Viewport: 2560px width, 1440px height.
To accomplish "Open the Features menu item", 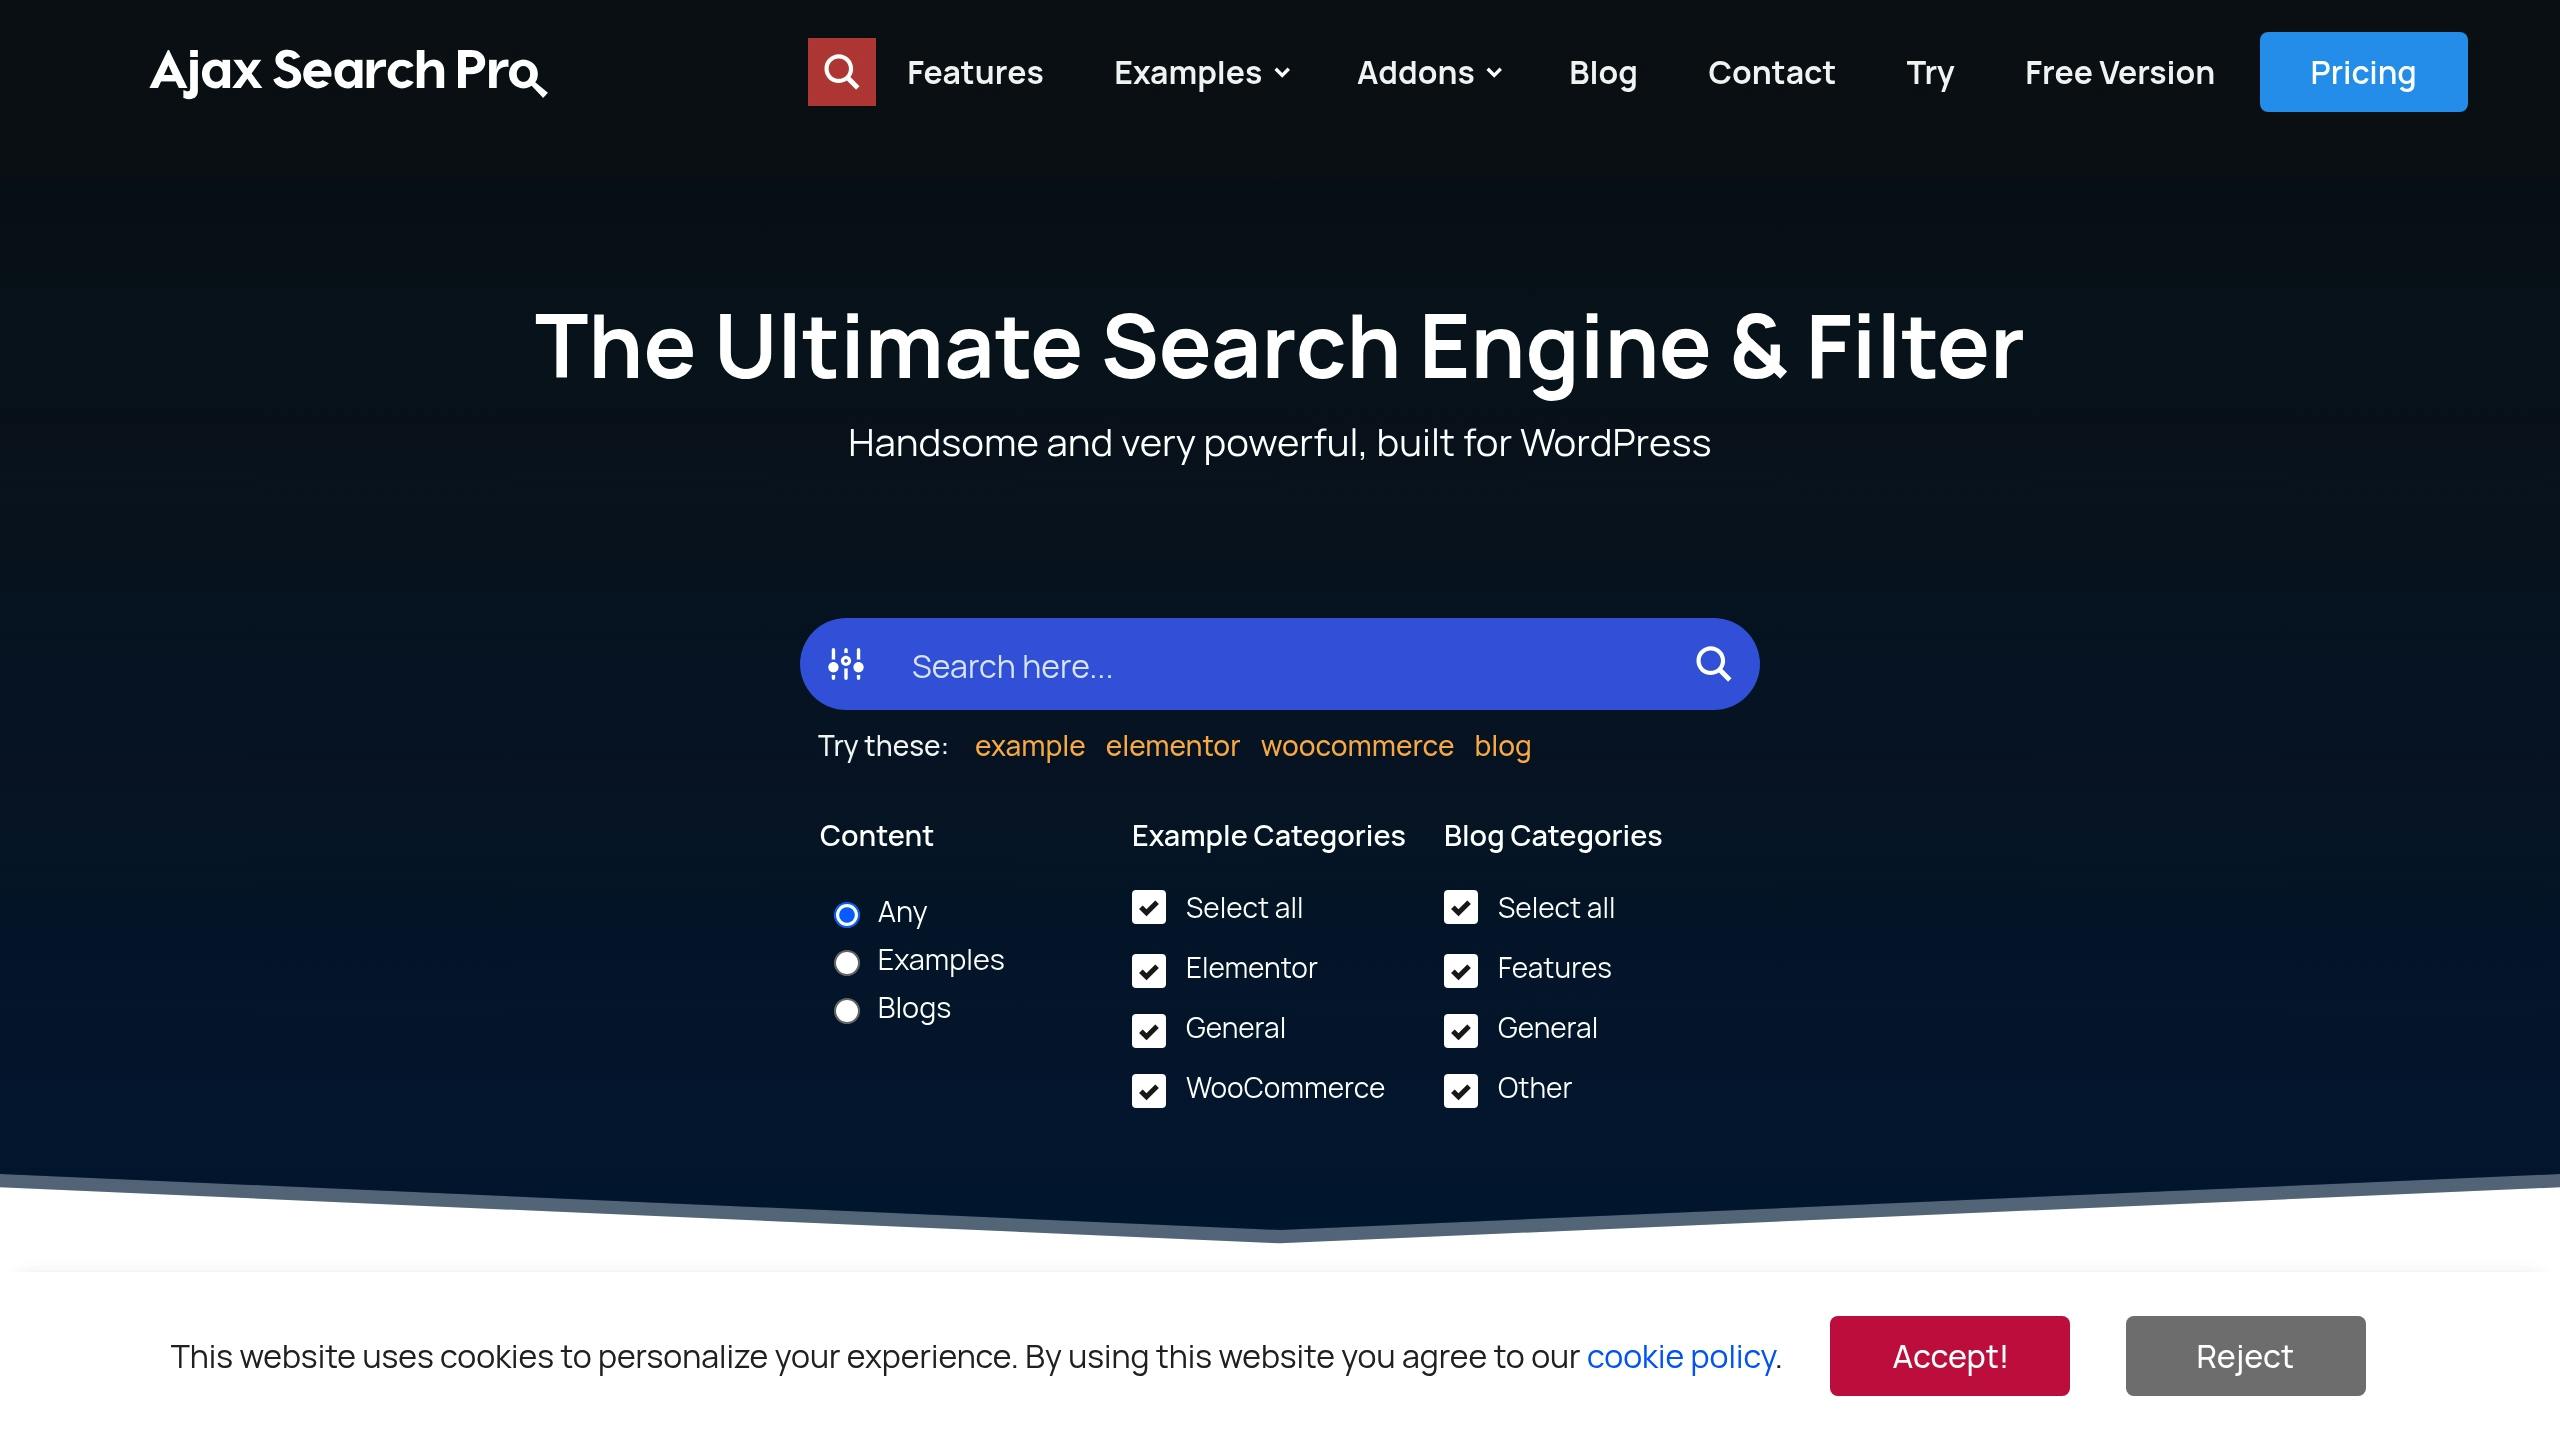I will (975, 72).
